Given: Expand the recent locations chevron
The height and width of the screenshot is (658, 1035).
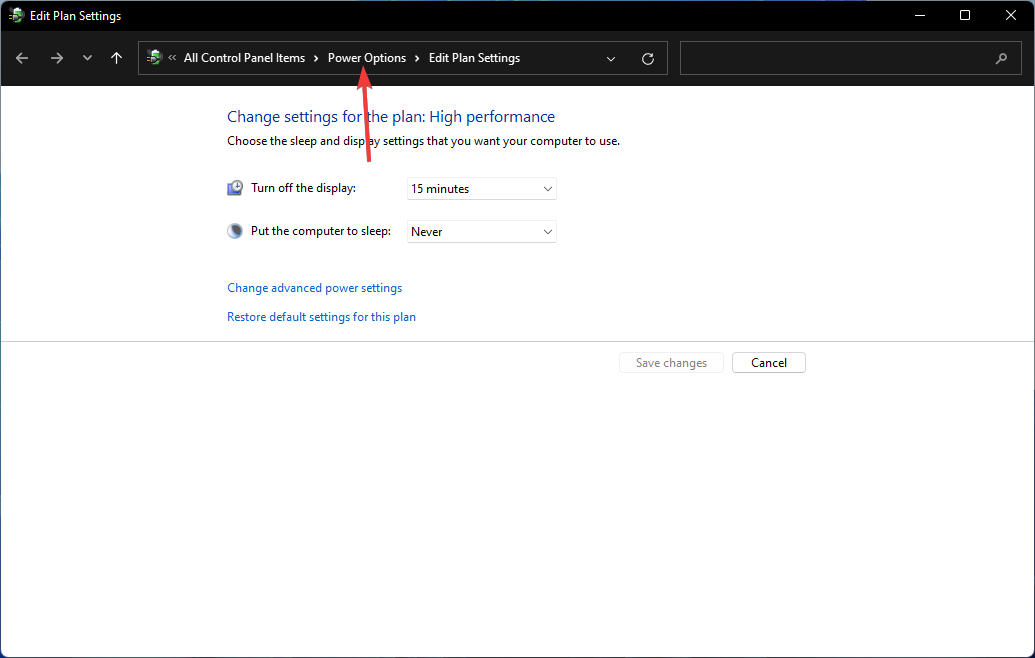Looking at the screenshot, I should click(x=87, y=58).
